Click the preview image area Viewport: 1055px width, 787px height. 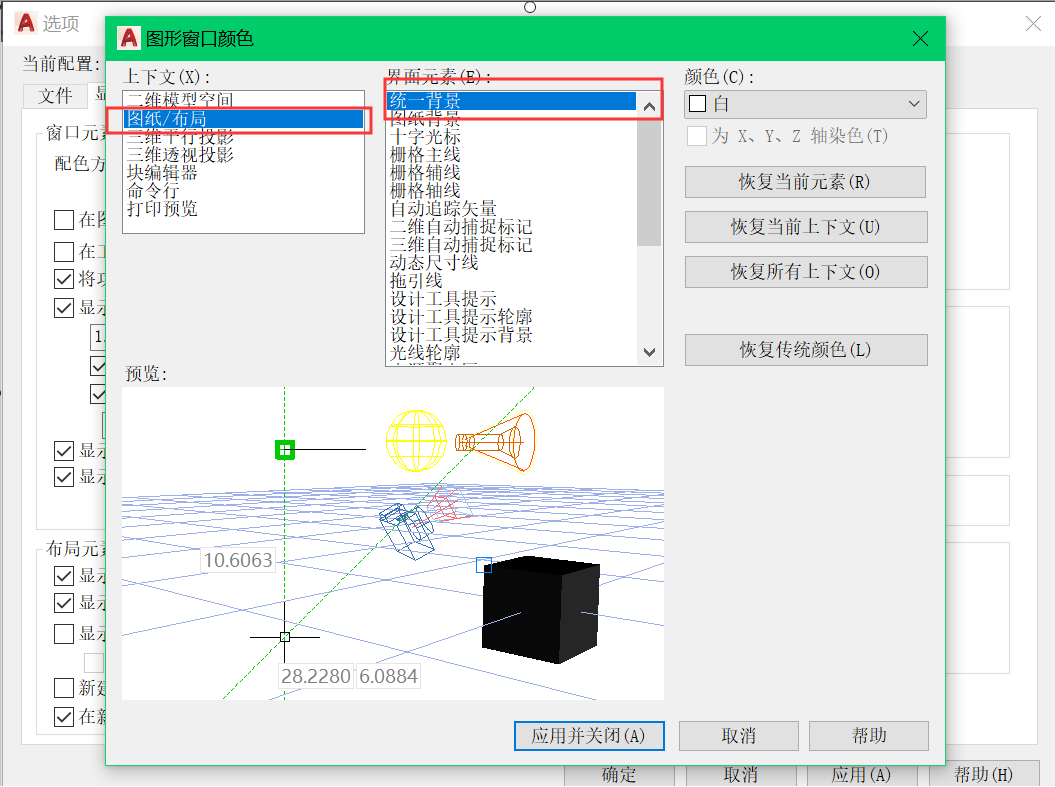393,544
